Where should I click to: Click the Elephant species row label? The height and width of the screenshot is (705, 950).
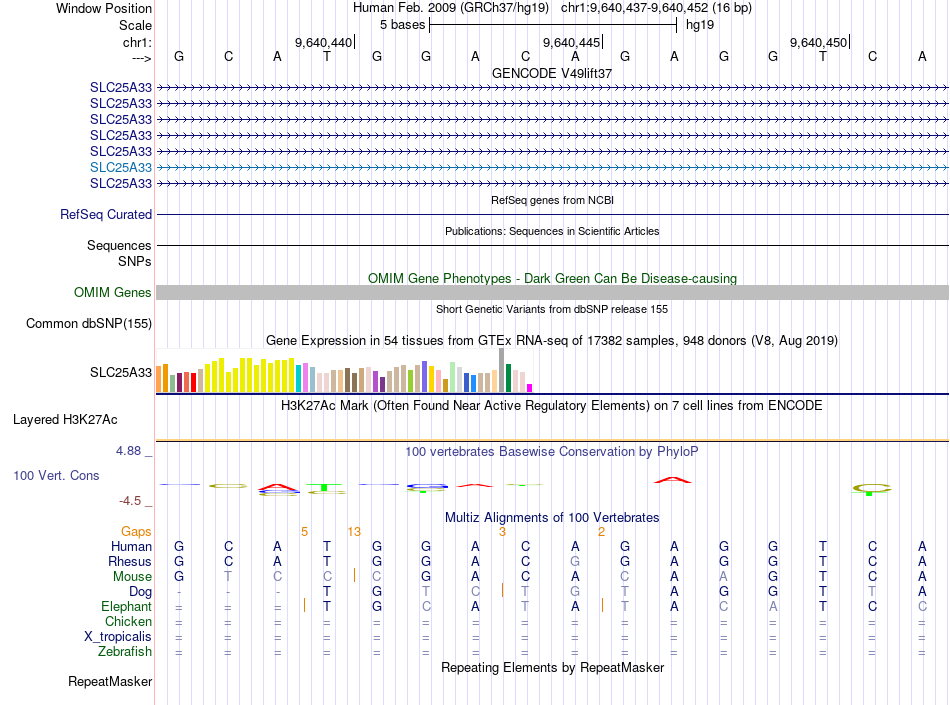(126, 606)
